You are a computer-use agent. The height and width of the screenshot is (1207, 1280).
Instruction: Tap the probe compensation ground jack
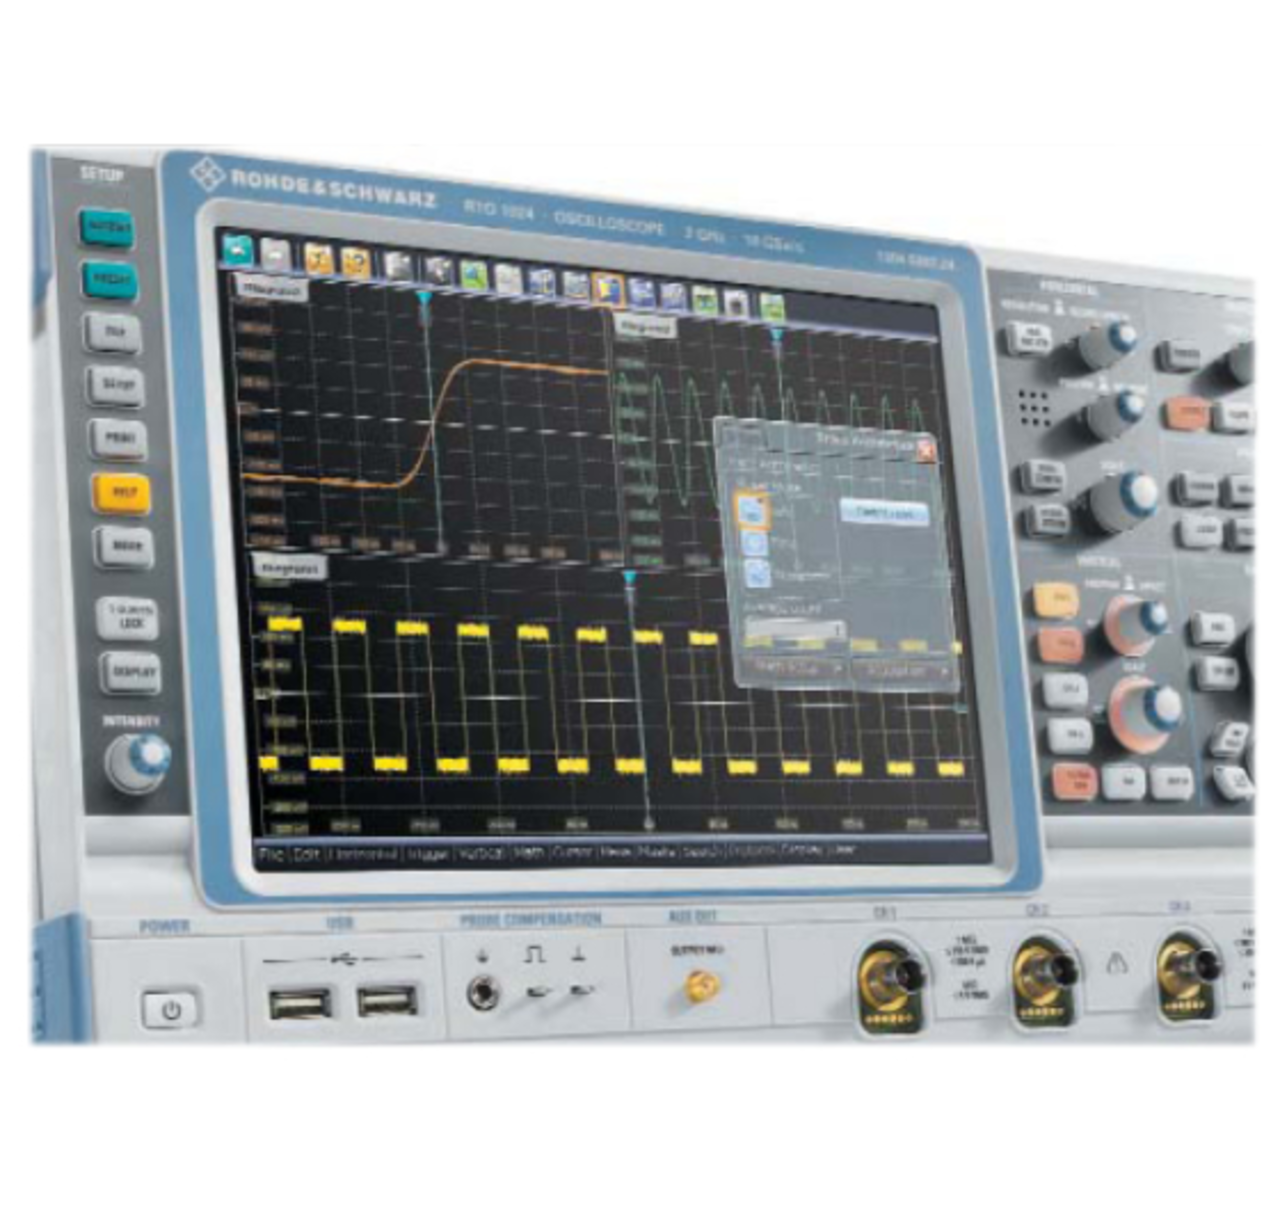coord(483,993)
